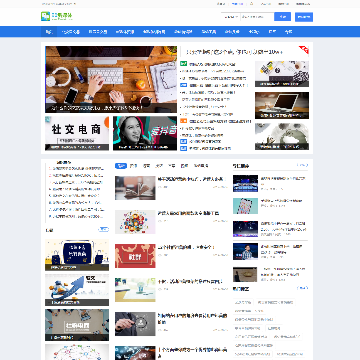Open the flat-lay desk accessories thumbnail
360x360 pixels.
point(282,74)
